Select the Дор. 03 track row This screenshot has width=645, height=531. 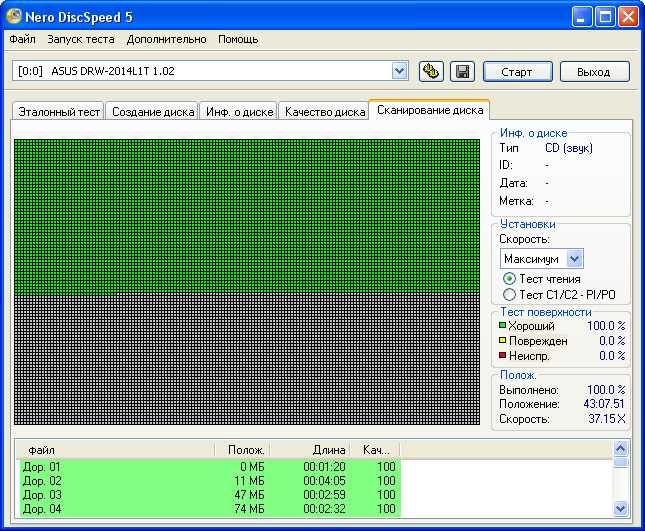pos(210,495)
